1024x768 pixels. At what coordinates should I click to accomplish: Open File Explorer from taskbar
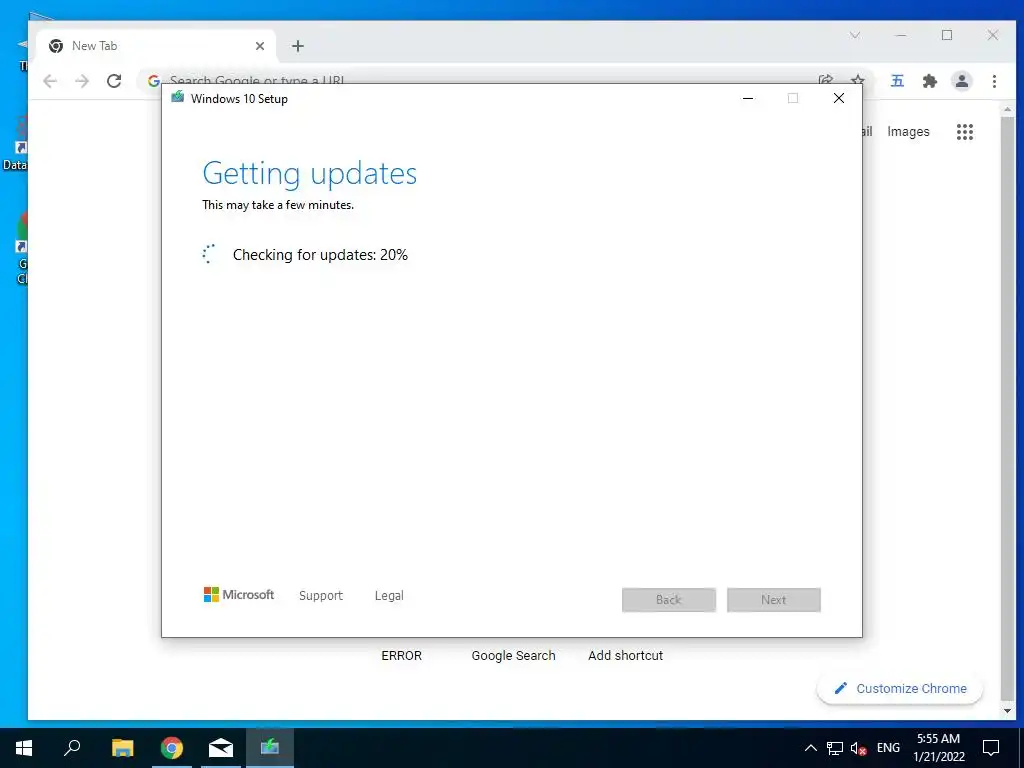tap(122, 748)
